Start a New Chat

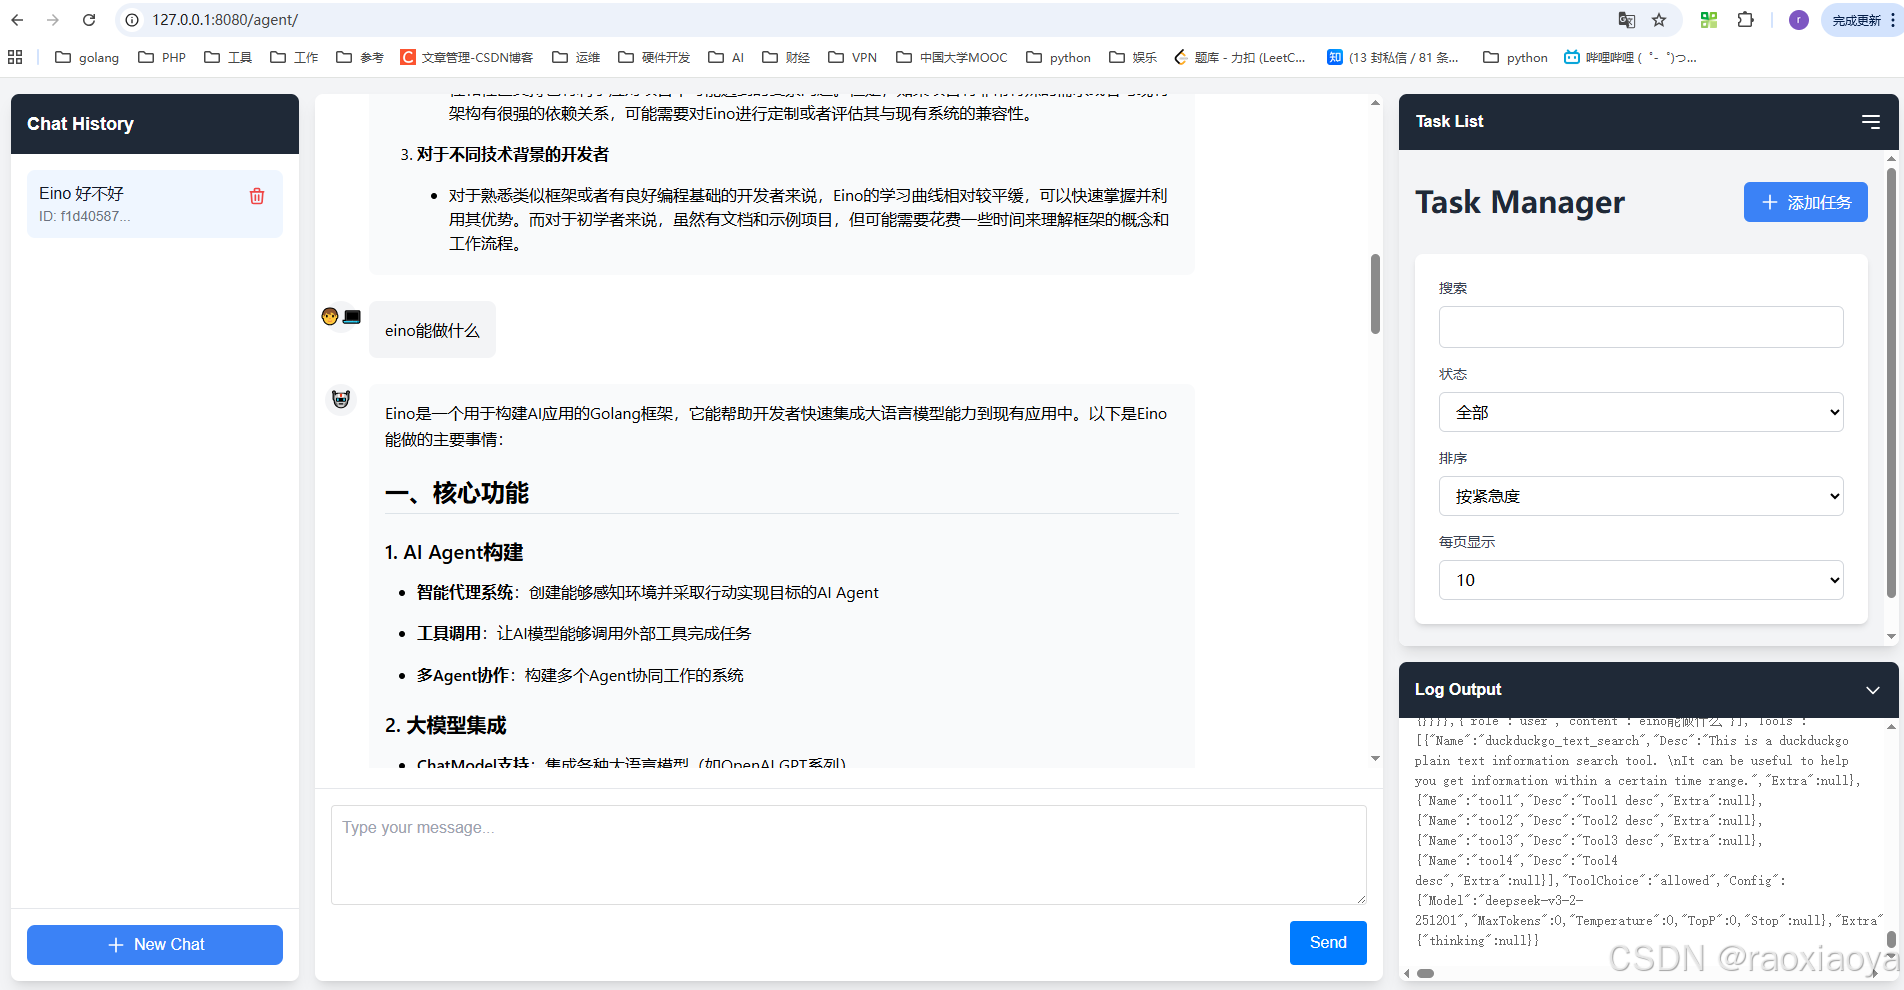155,945
